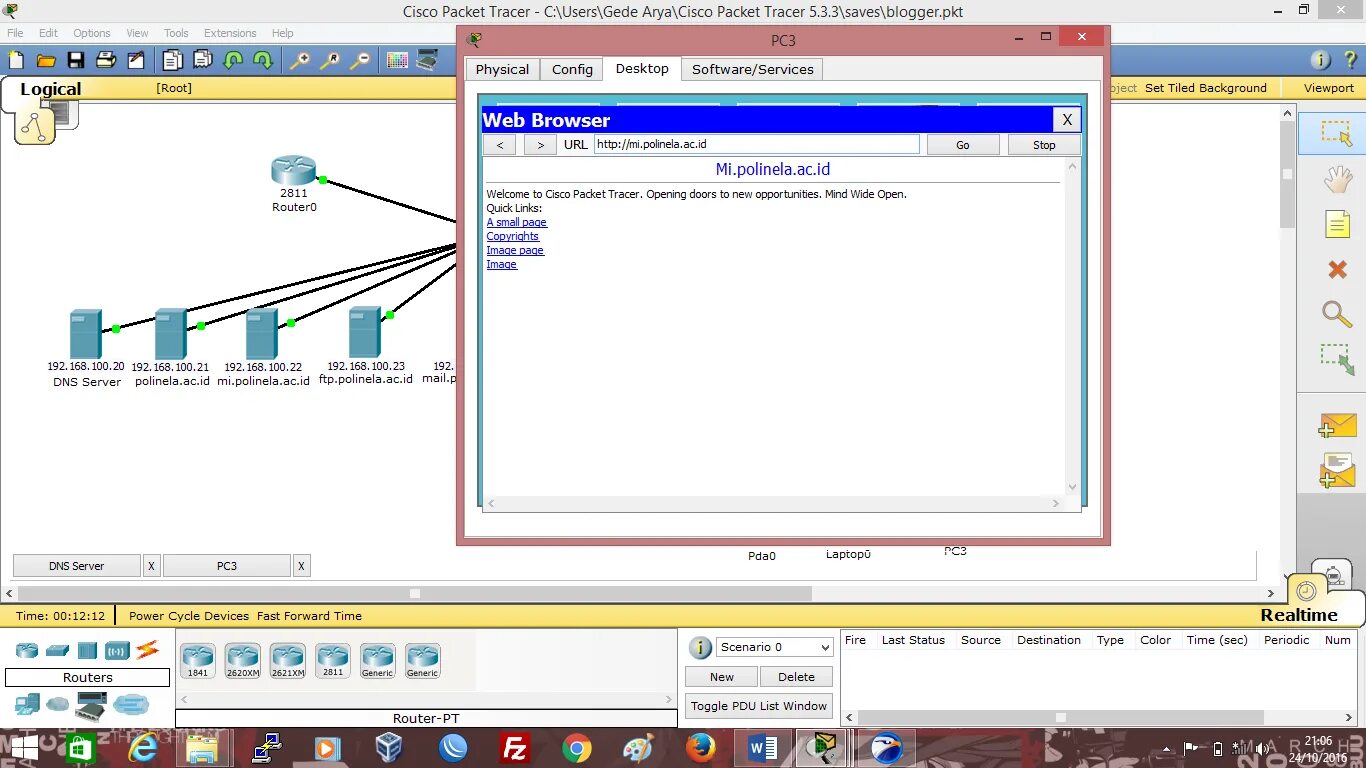Select the Inspect magnifier tool
Image resolution: width=1366 pixels, height=768 pixels.
click(x=1337, y=314)
